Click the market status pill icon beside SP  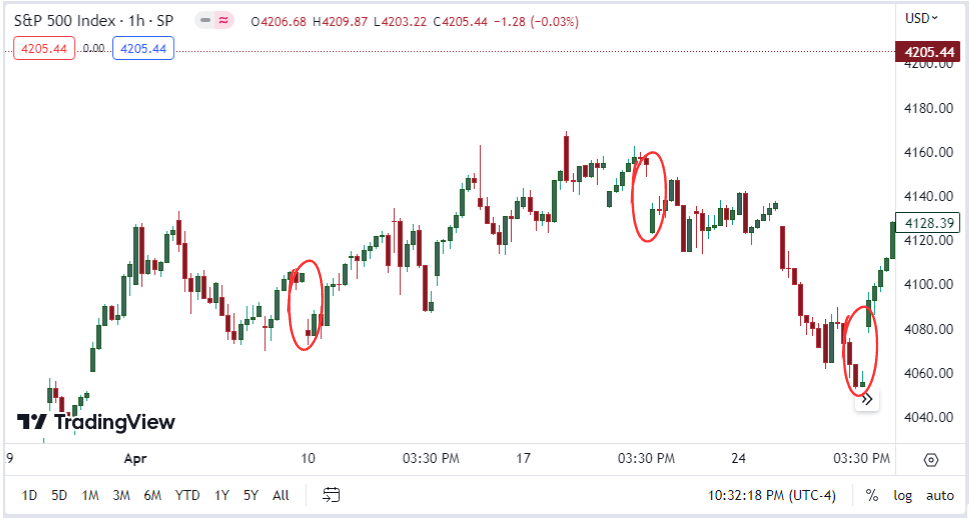pos(214,20)
